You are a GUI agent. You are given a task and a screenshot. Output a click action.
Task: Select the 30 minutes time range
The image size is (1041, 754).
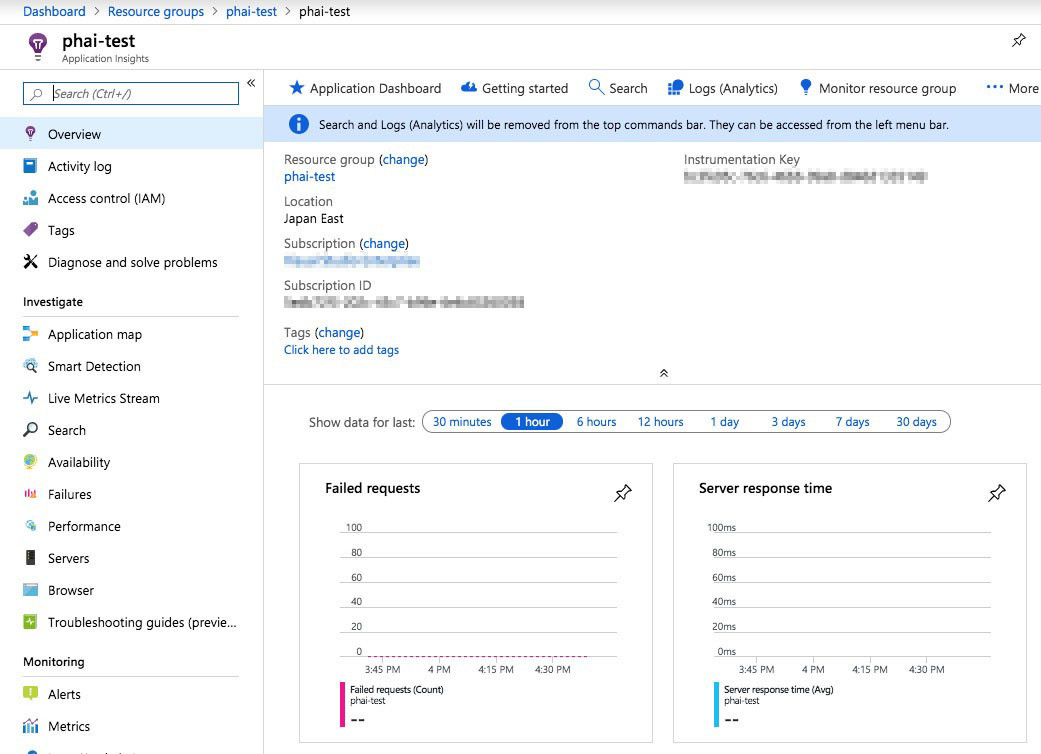(462, 421)
